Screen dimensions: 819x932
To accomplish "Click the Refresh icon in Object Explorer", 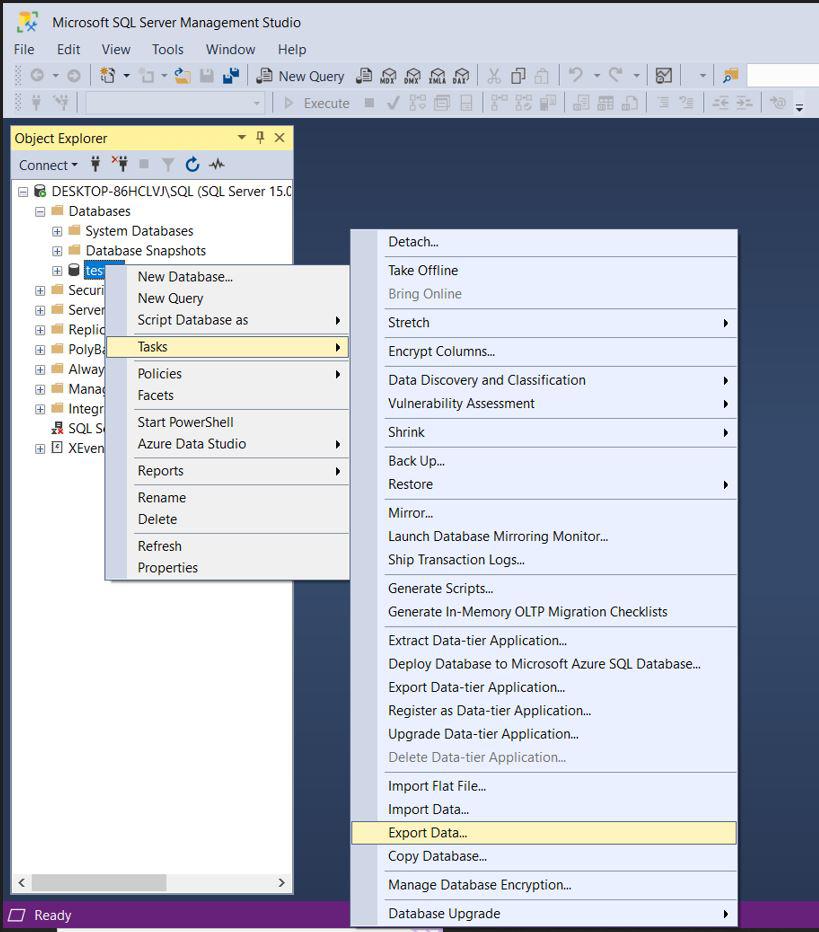I will 192,164.
